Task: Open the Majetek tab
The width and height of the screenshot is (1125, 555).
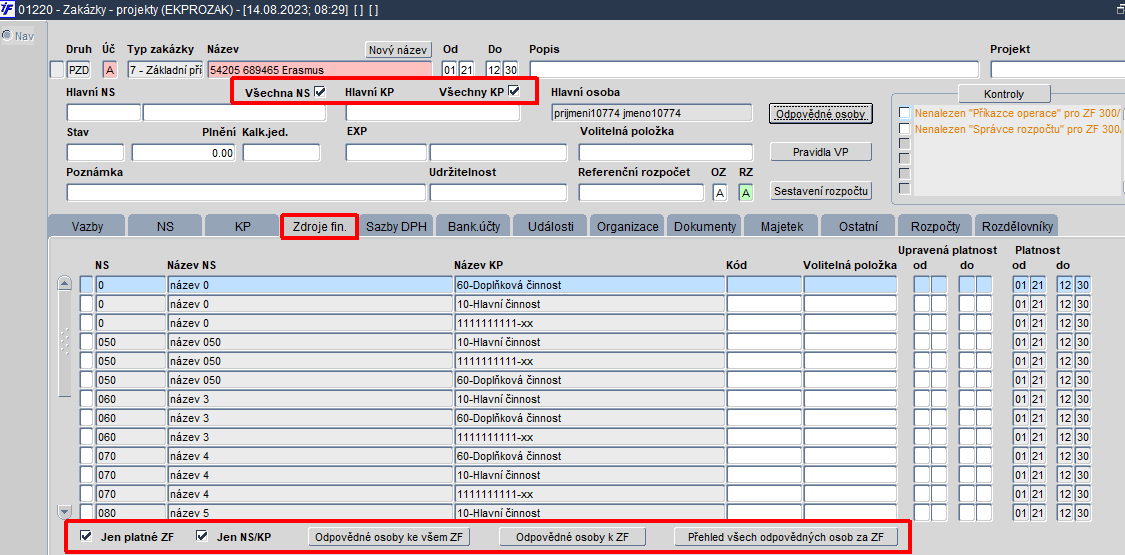Action: click(x=781, y=226)
